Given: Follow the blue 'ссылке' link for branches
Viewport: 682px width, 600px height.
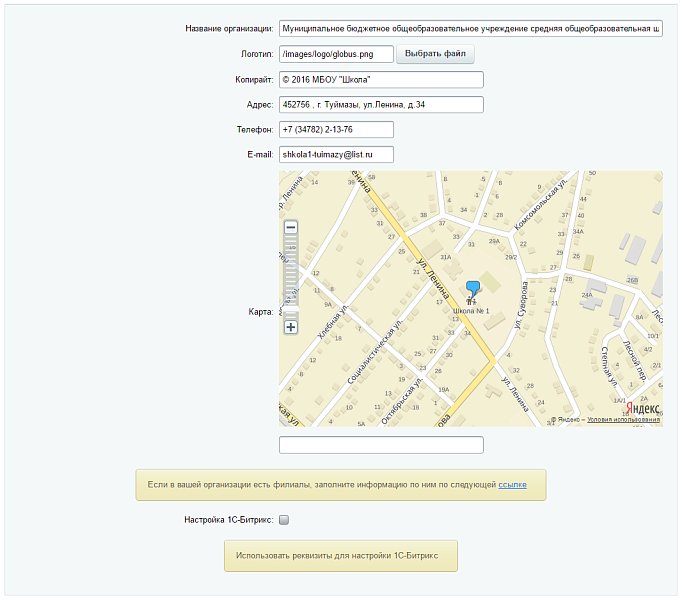Looking at the screenshot, I should click(512, 485).
